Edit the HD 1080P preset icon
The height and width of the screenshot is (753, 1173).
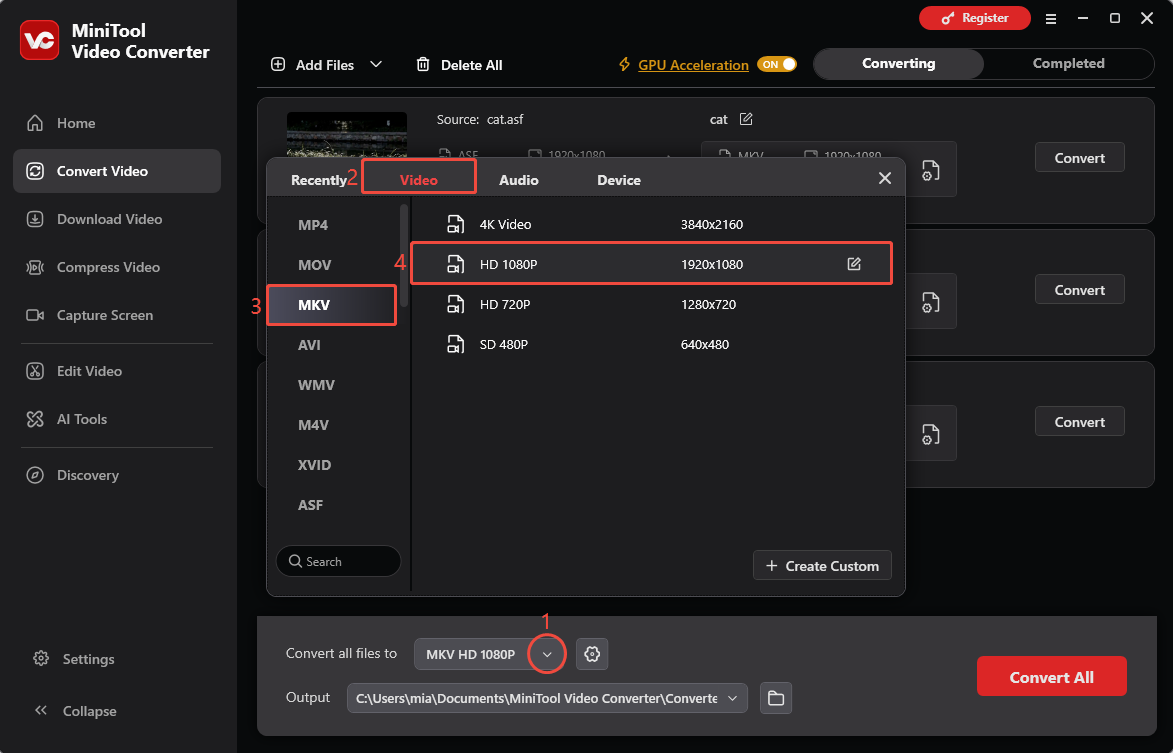pyautogui.click(x=854, y=264)
